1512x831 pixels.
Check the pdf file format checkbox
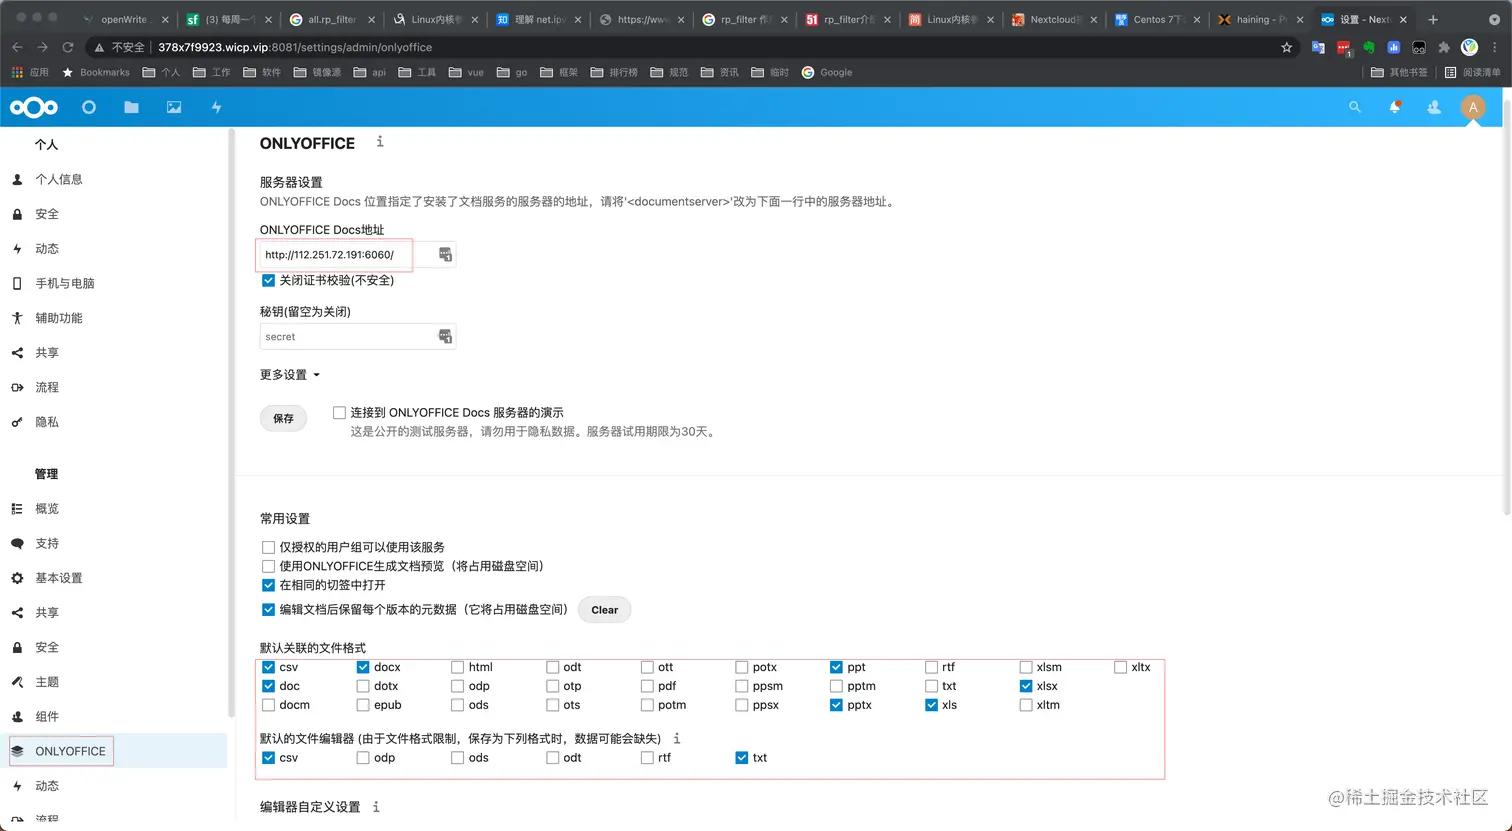point(647,686)
